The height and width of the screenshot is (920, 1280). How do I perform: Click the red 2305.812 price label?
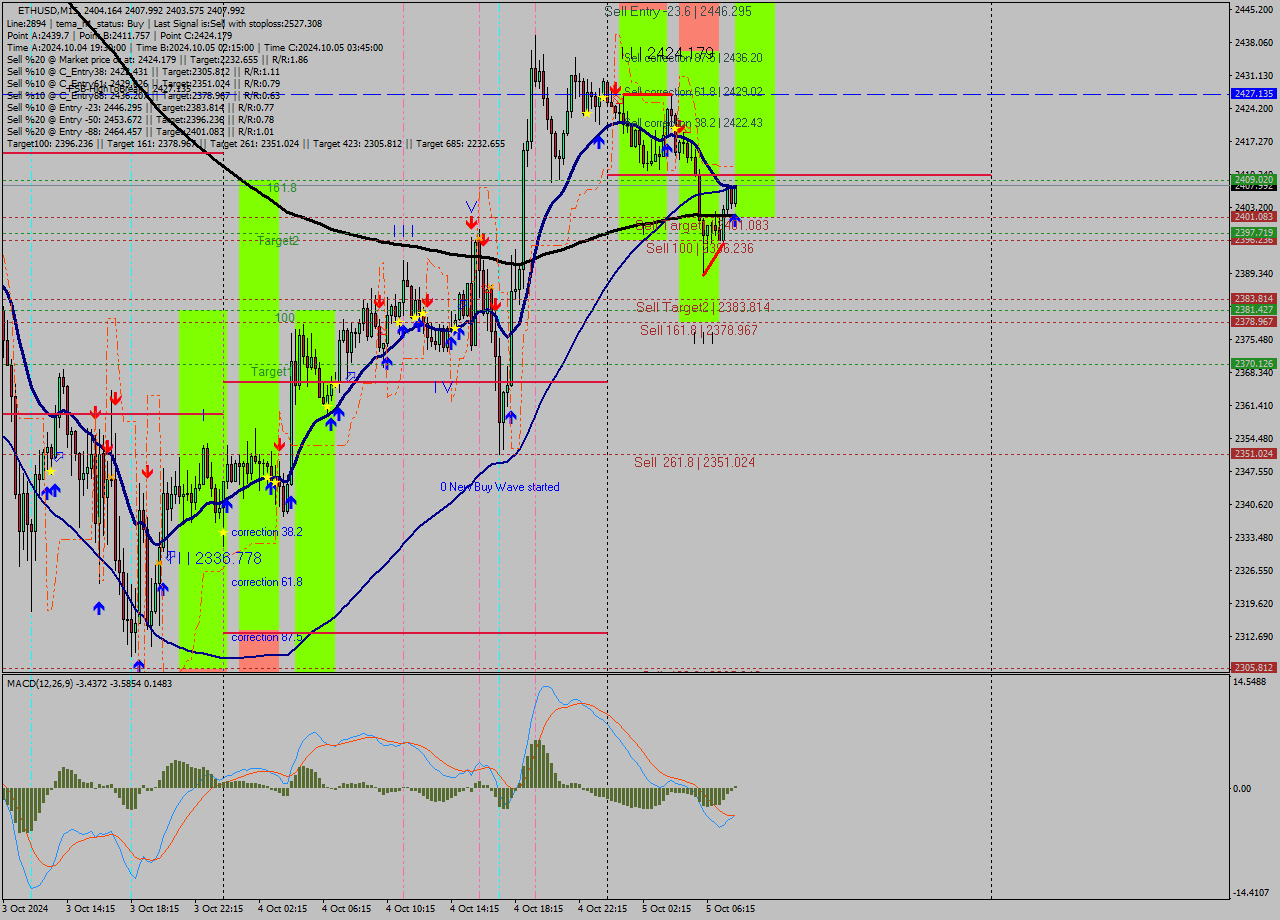coord(1253,667)
